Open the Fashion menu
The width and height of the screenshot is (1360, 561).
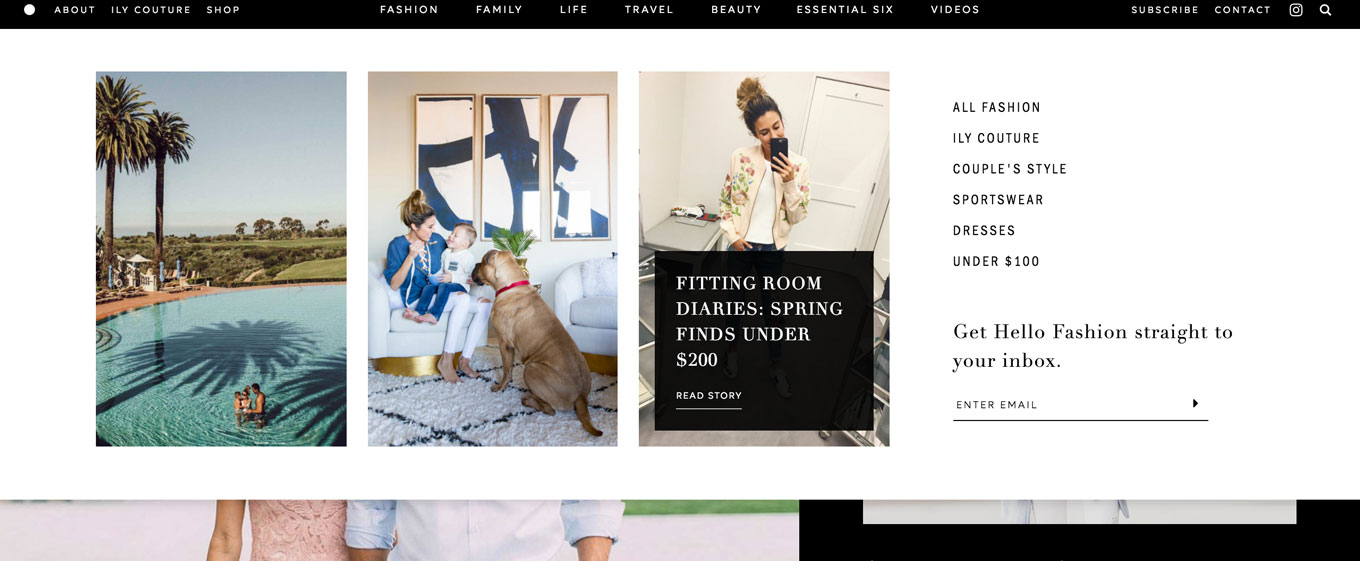(409, 10)
